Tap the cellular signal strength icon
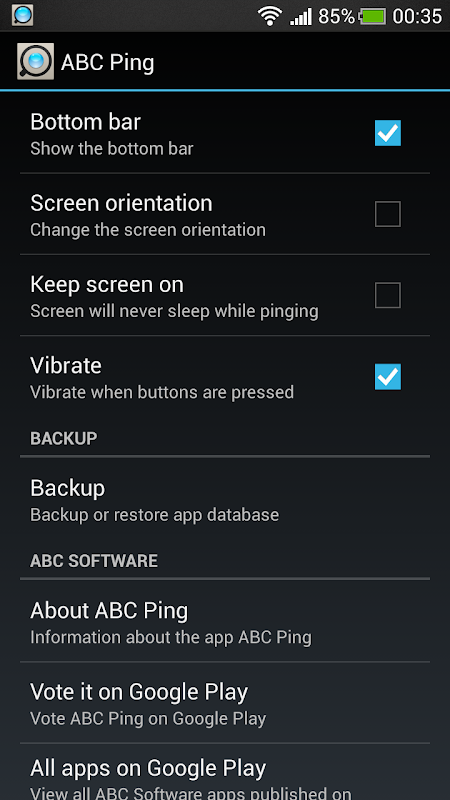The image size is (450, 800). click(x=301, y=17)
